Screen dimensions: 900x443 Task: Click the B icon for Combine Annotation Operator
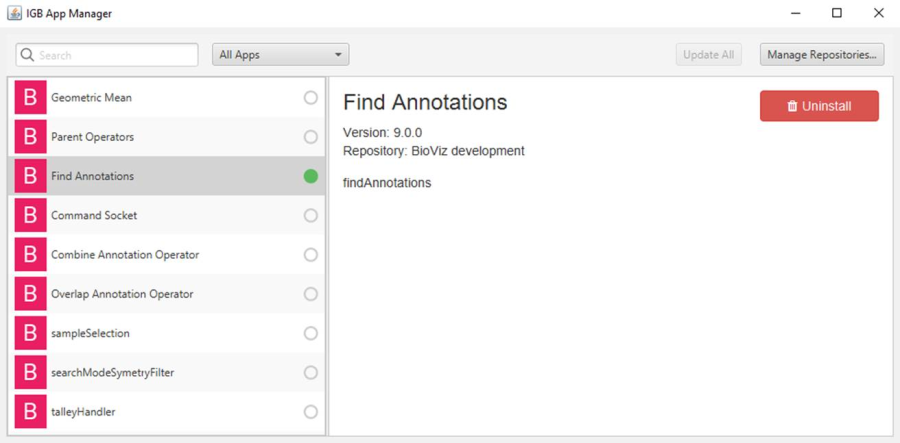[x=30, y=254]
